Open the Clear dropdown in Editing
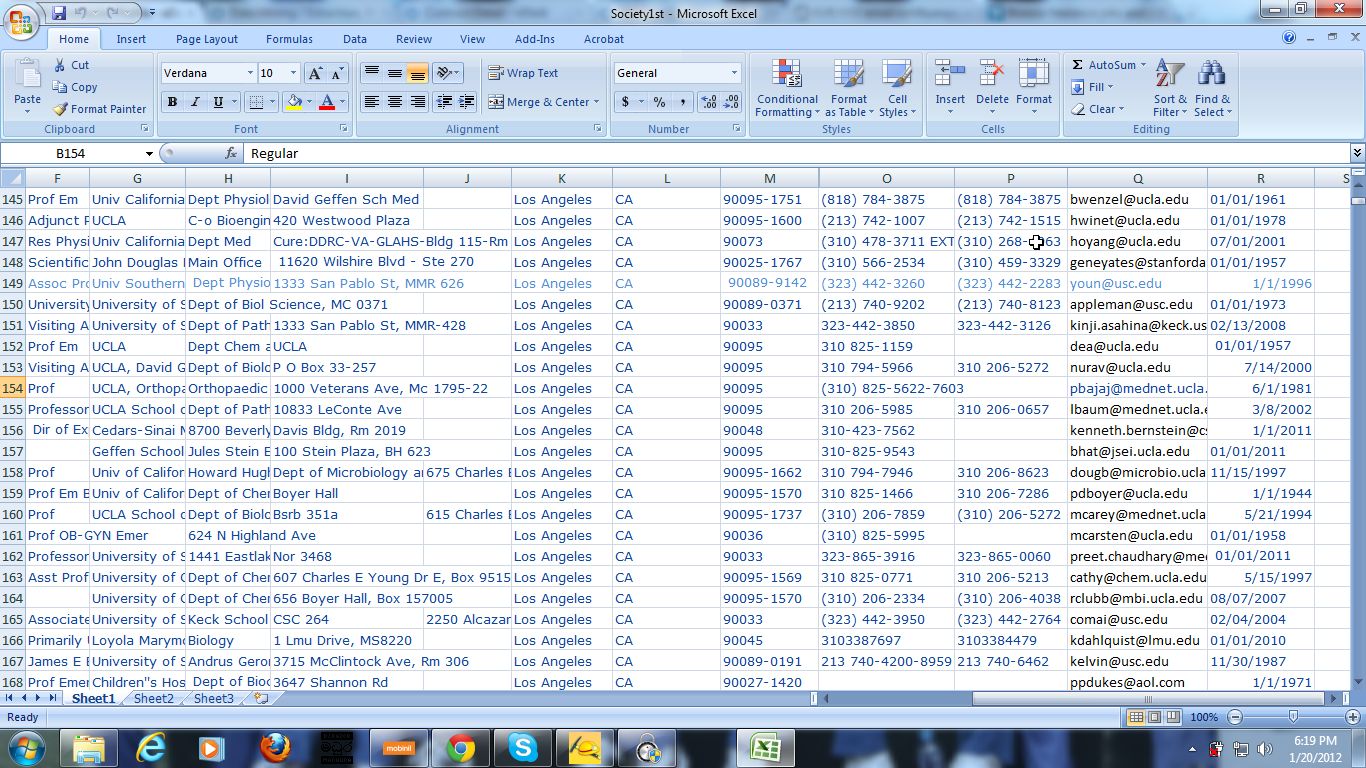Screen dimensions: 1366x768 coord(1098,109)
